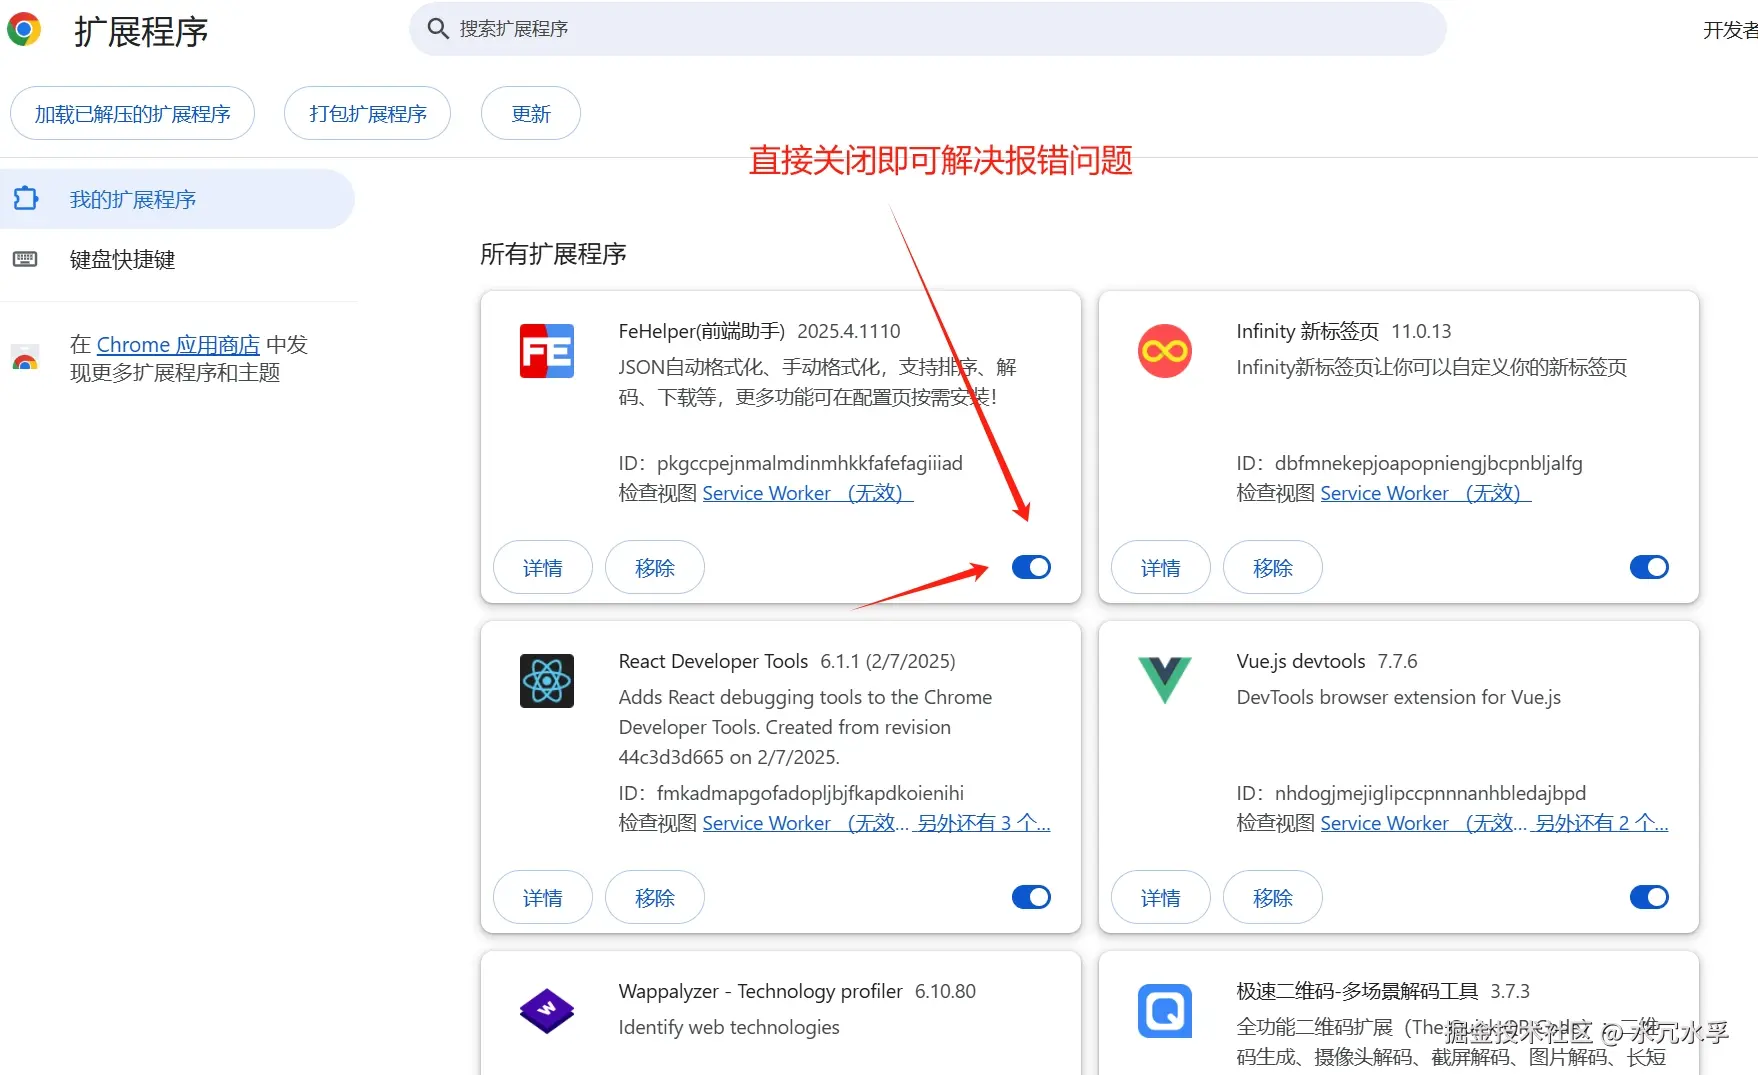Click the puzzle piece icon for 我的扩展程序
1758x1075 pixels.
click(25, 199)
